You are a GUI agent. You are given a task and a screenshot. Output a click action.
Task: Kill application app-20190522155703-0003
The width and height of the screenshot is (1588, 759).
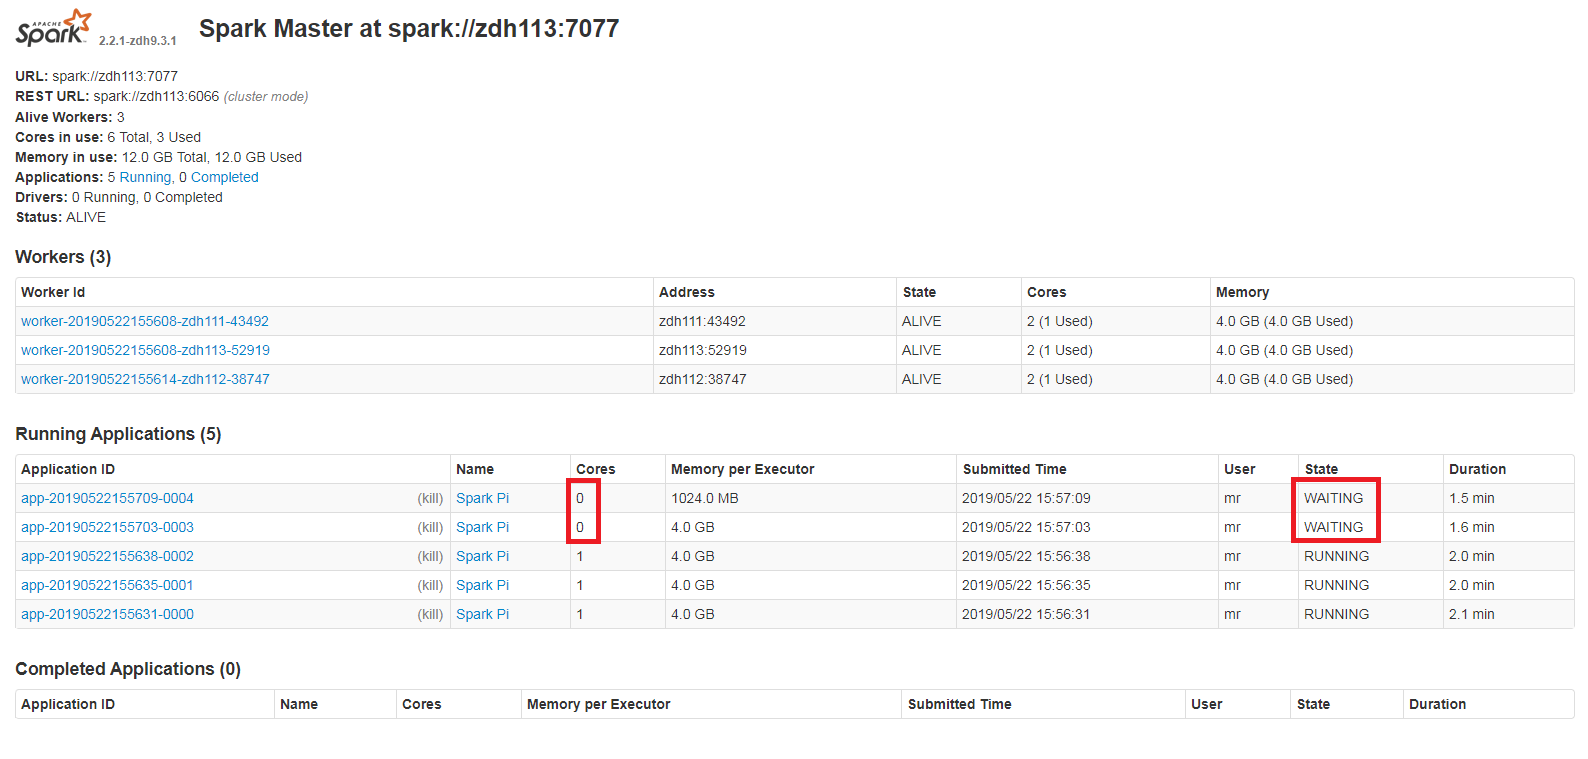coord(431,527)
